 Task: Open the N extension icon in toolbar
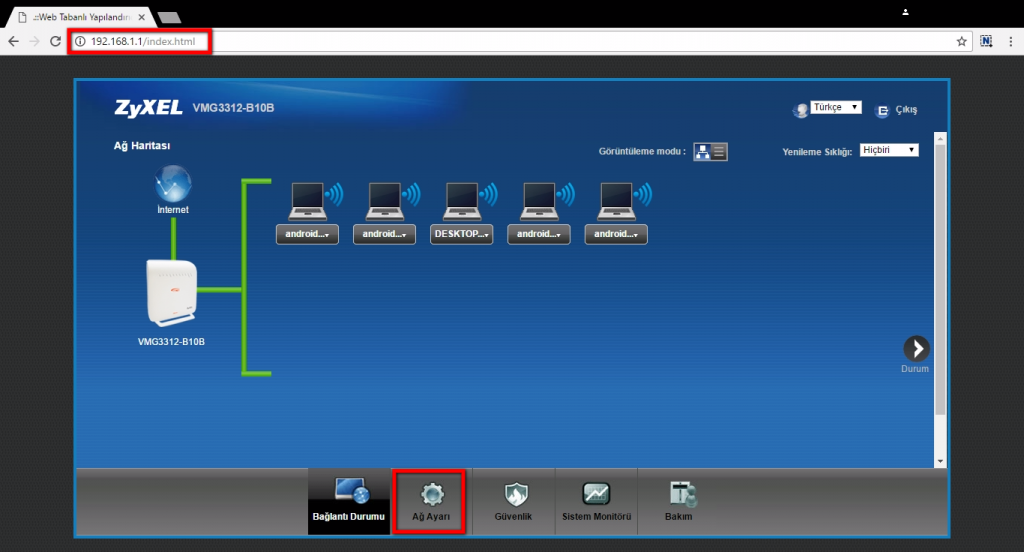(x=986, y=41)
